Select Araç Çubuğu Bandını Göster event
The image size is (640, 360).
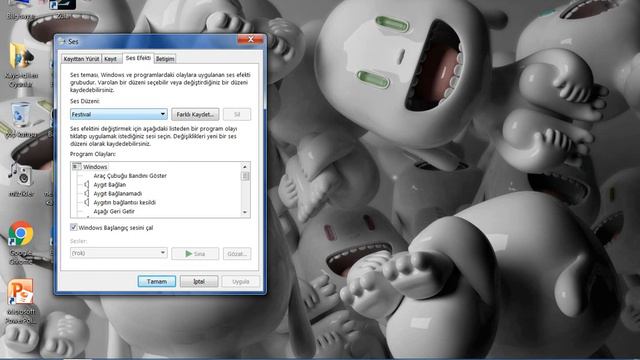[x=130, y=176]
